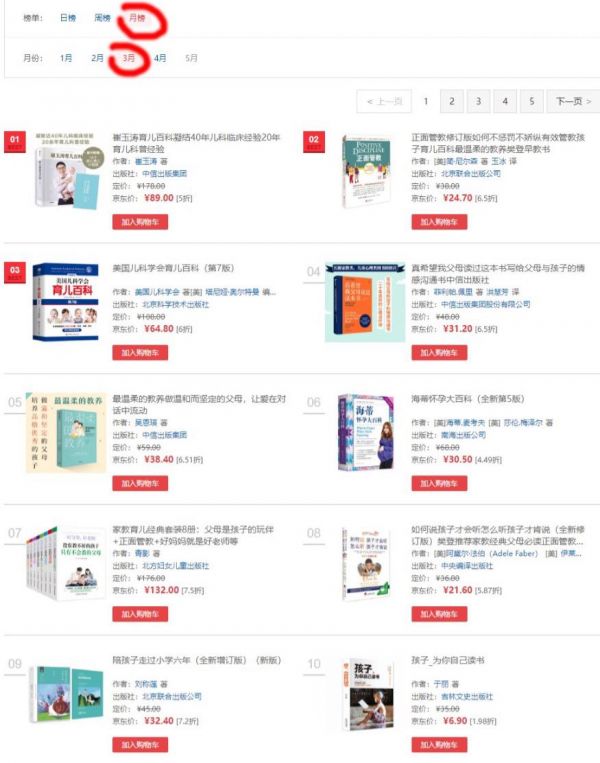This screenshot has height=763, width=600.
Task: Go to page 2 of rankings
Action: pos(452,101)
